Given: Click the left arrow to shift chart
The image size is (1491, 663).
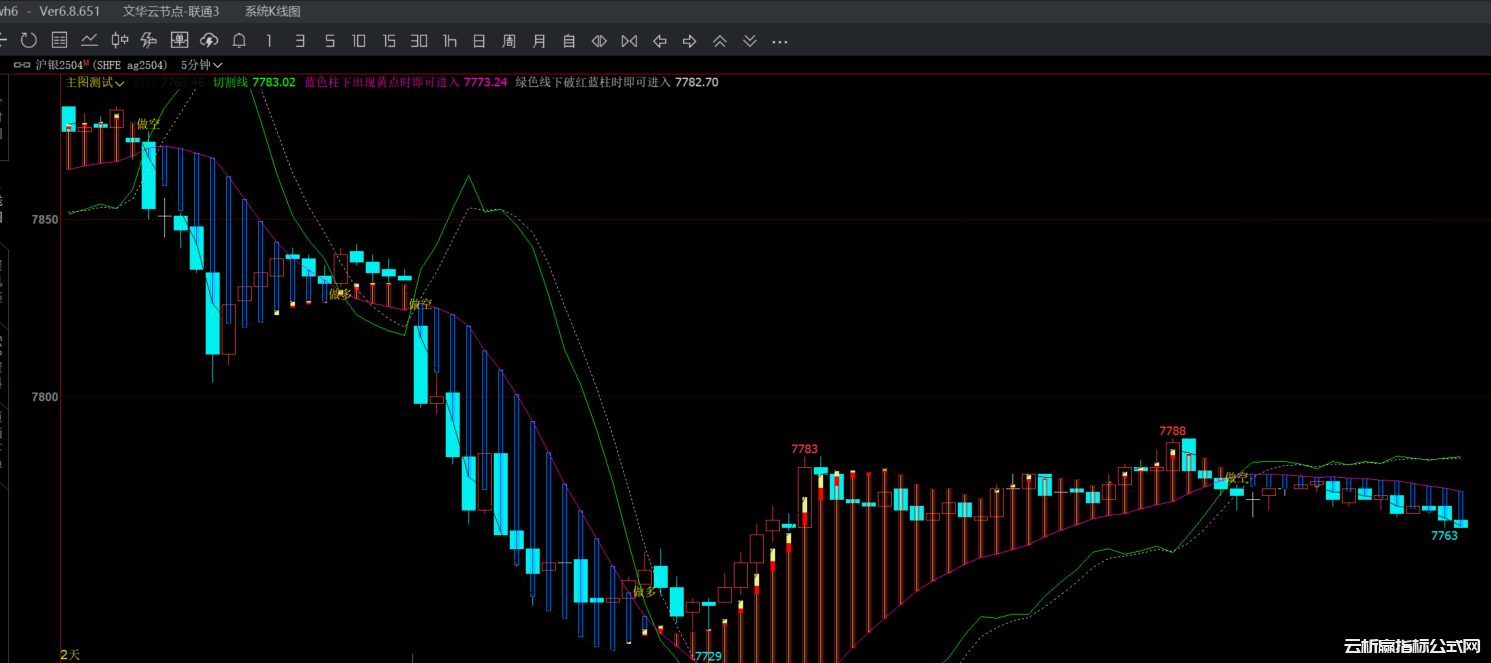Looking at the screenshot, I should [659, 41].
